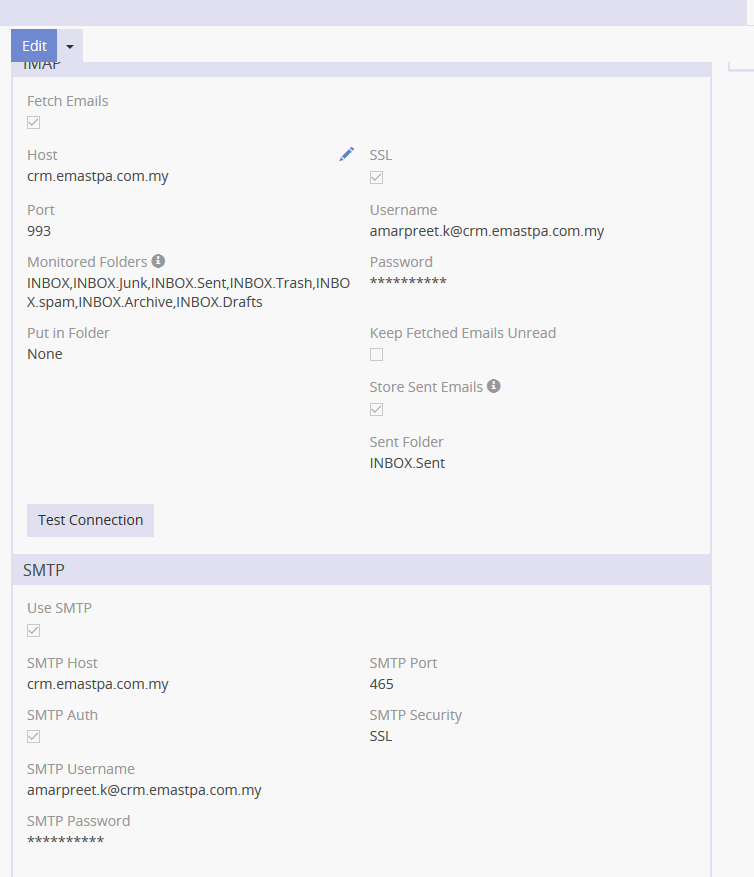Screen dimensions: 754x877
Task: Toggle the Use SMTP checkbox
Action: (x=34, y=630)
